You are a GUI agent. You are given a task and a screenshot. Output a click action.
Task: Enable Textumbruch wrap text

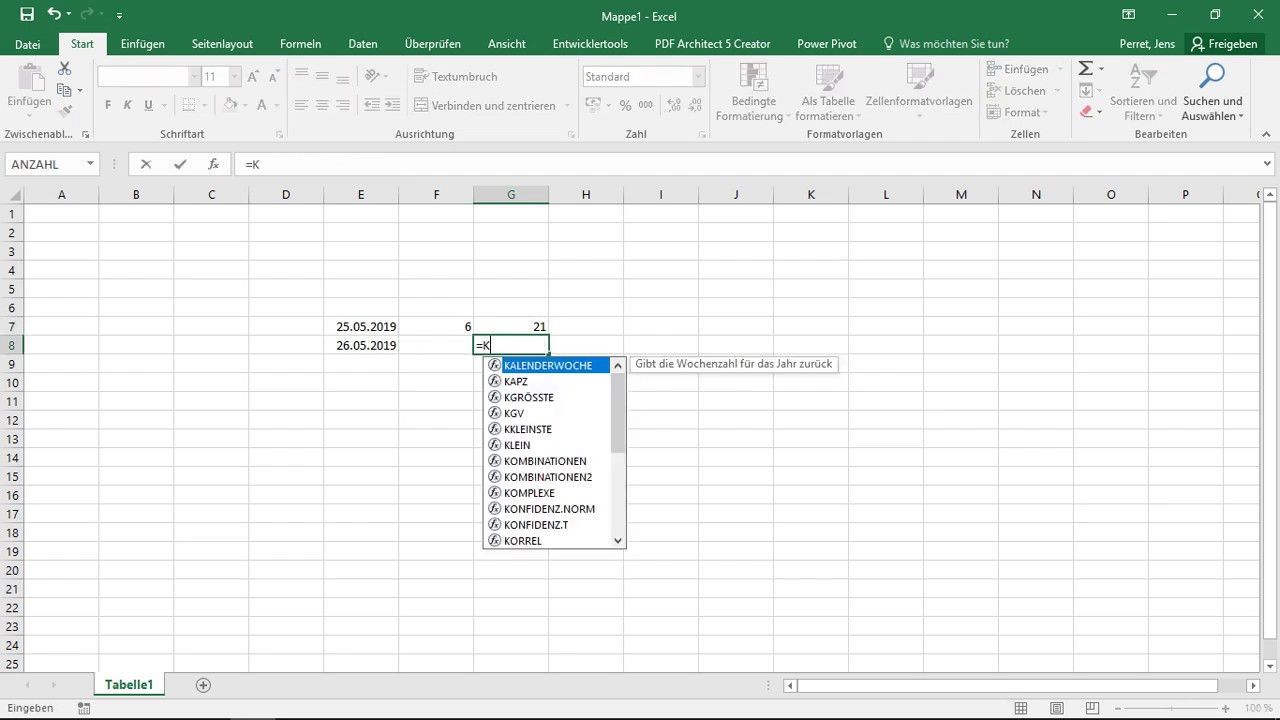(456, 76)
